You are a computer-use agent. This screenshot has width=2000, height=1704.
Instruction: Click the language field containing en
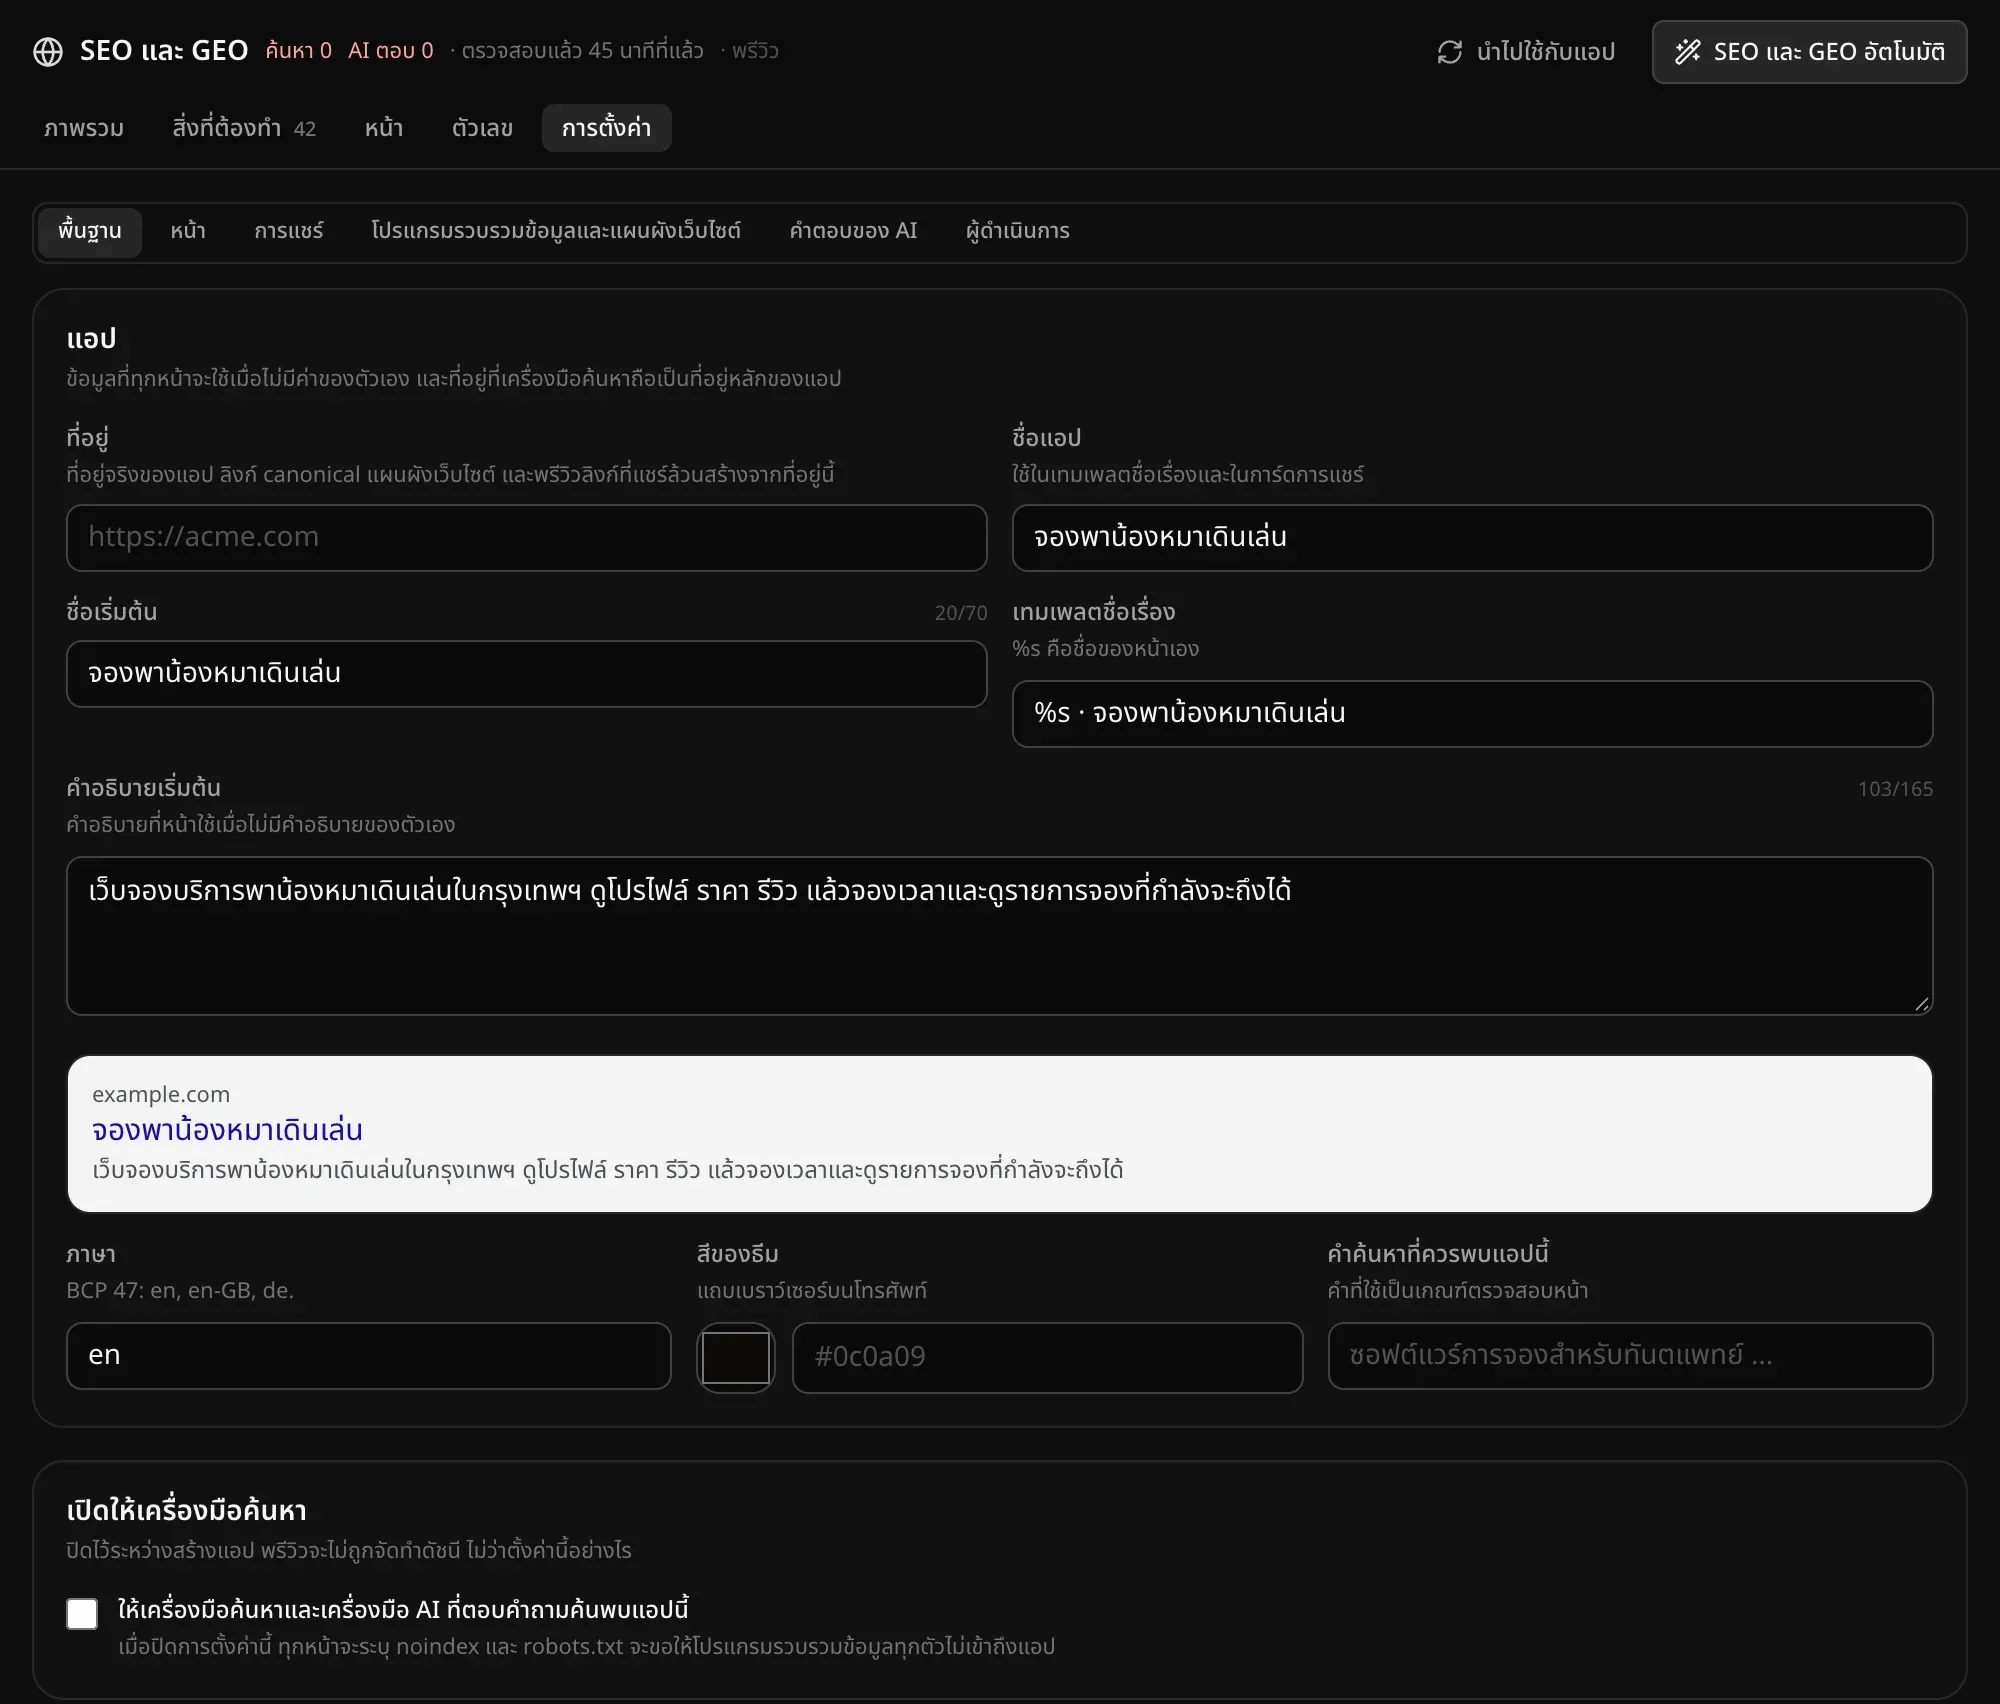coord(369,1356)
